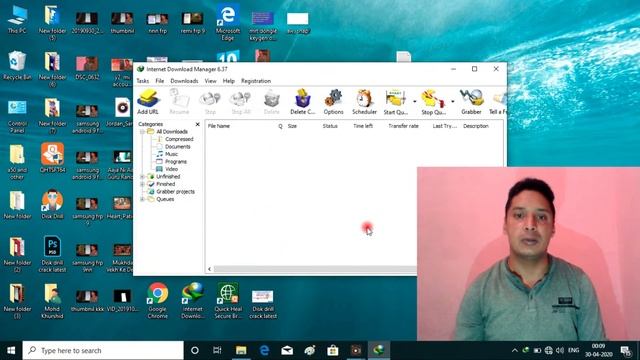This screenshot has height=360, width=640.
Task: Open QHTSFT64 desktop icon
Action: coord(52,158)
